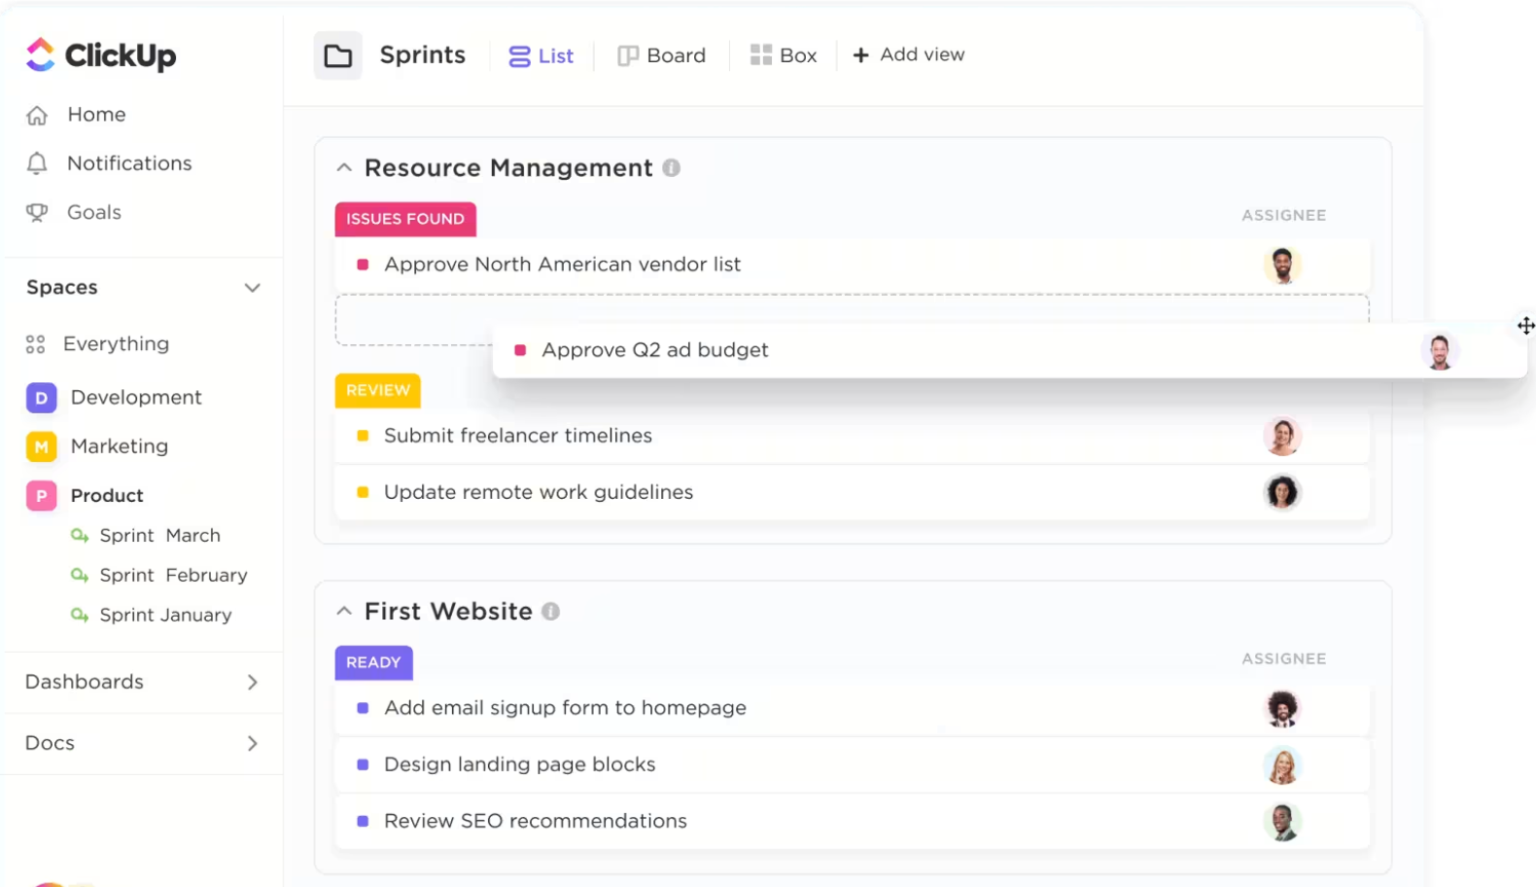Click assignee avatar for Design landing page blocks

pyautogui.click(x=1282, y=765)
